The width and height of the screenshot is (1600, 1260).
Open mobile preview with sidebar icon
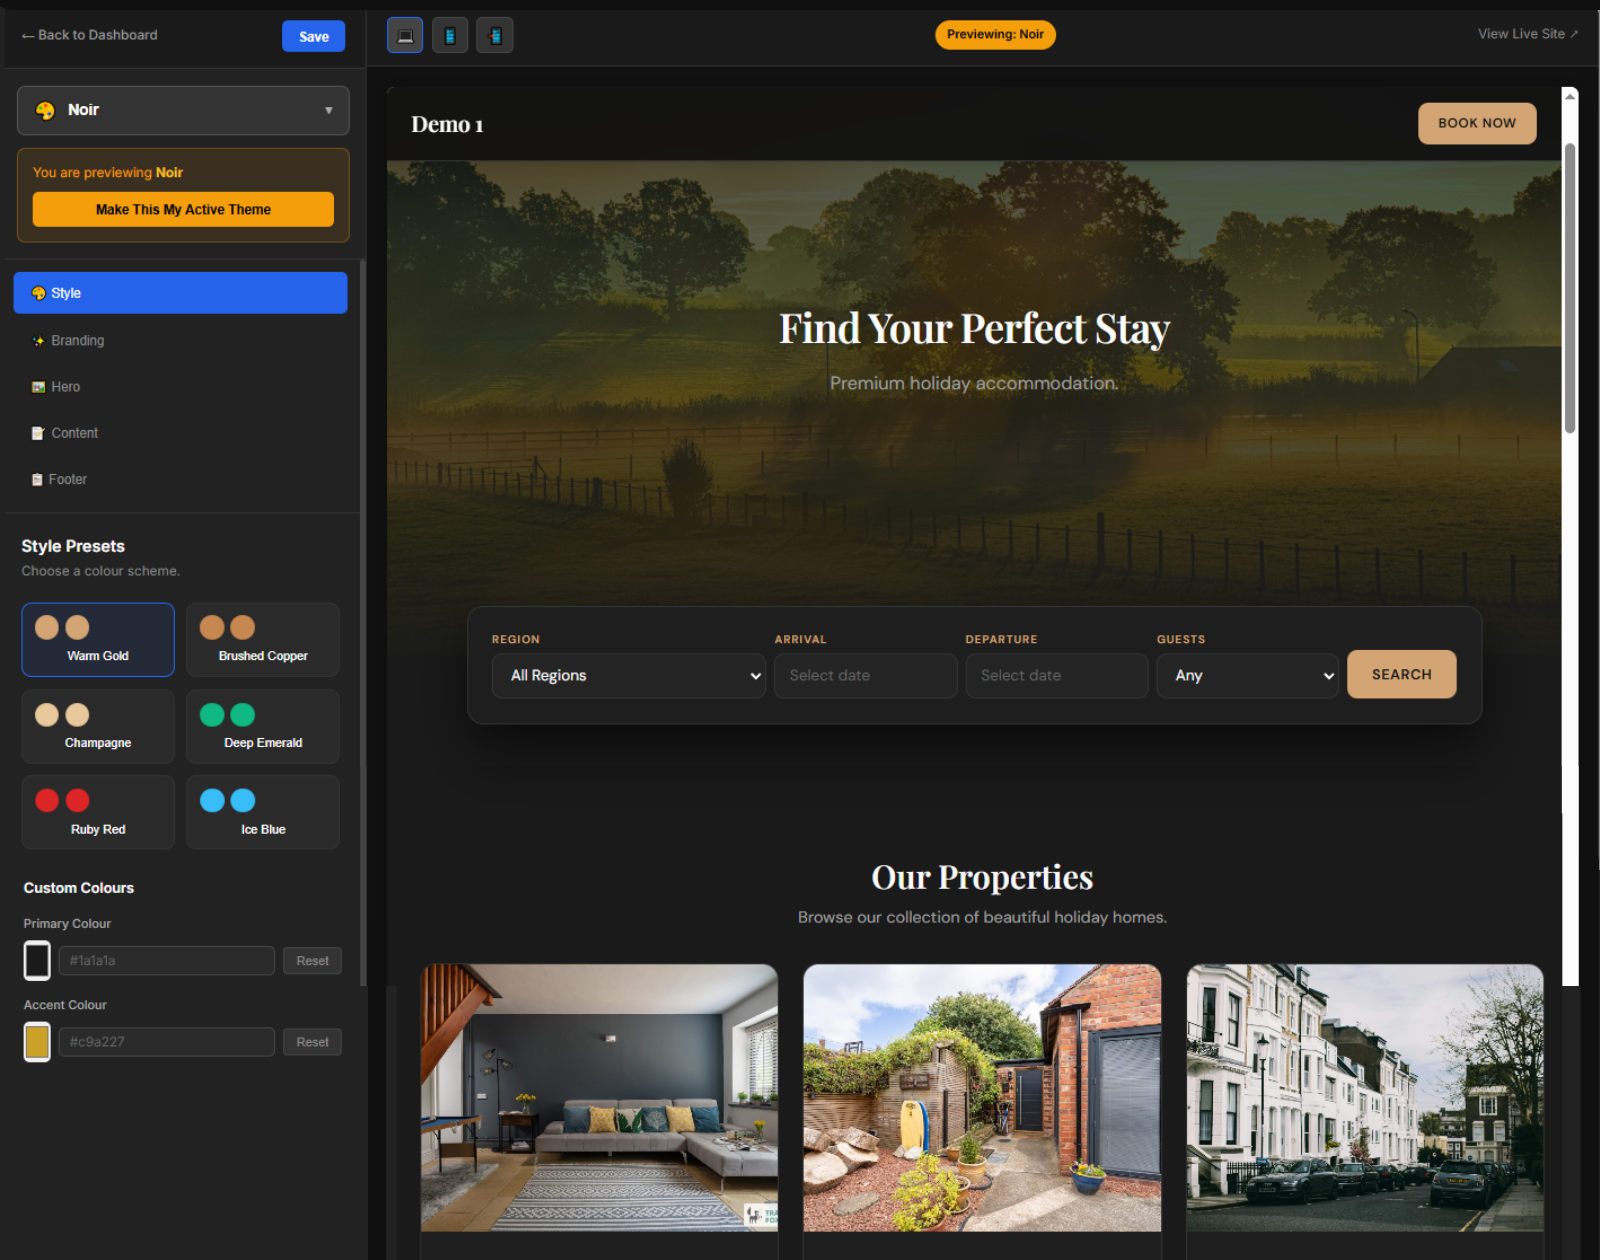coord(495,35)
